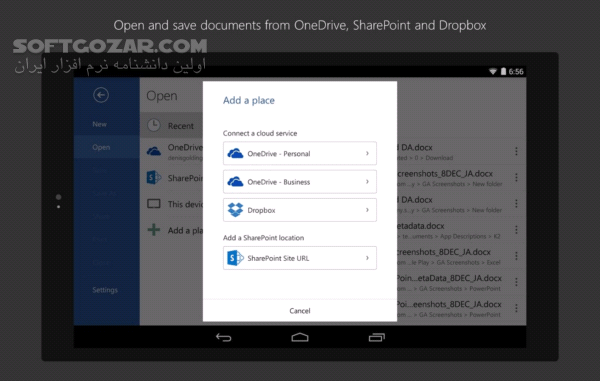Tap the Wi-Fi status icon
This screenshot has width=600, height=381.
pyautogui.click(x=493, y=72)
